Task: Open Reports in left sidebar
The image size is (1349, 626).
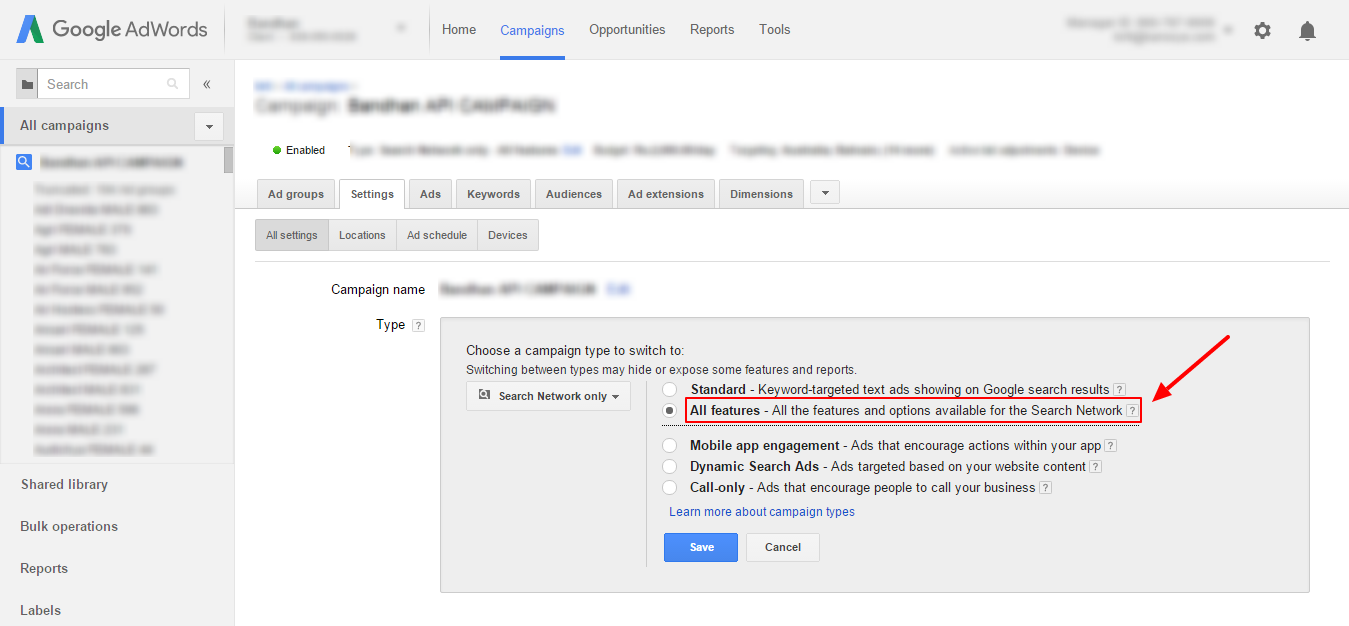Action: [x=44, y=568]
